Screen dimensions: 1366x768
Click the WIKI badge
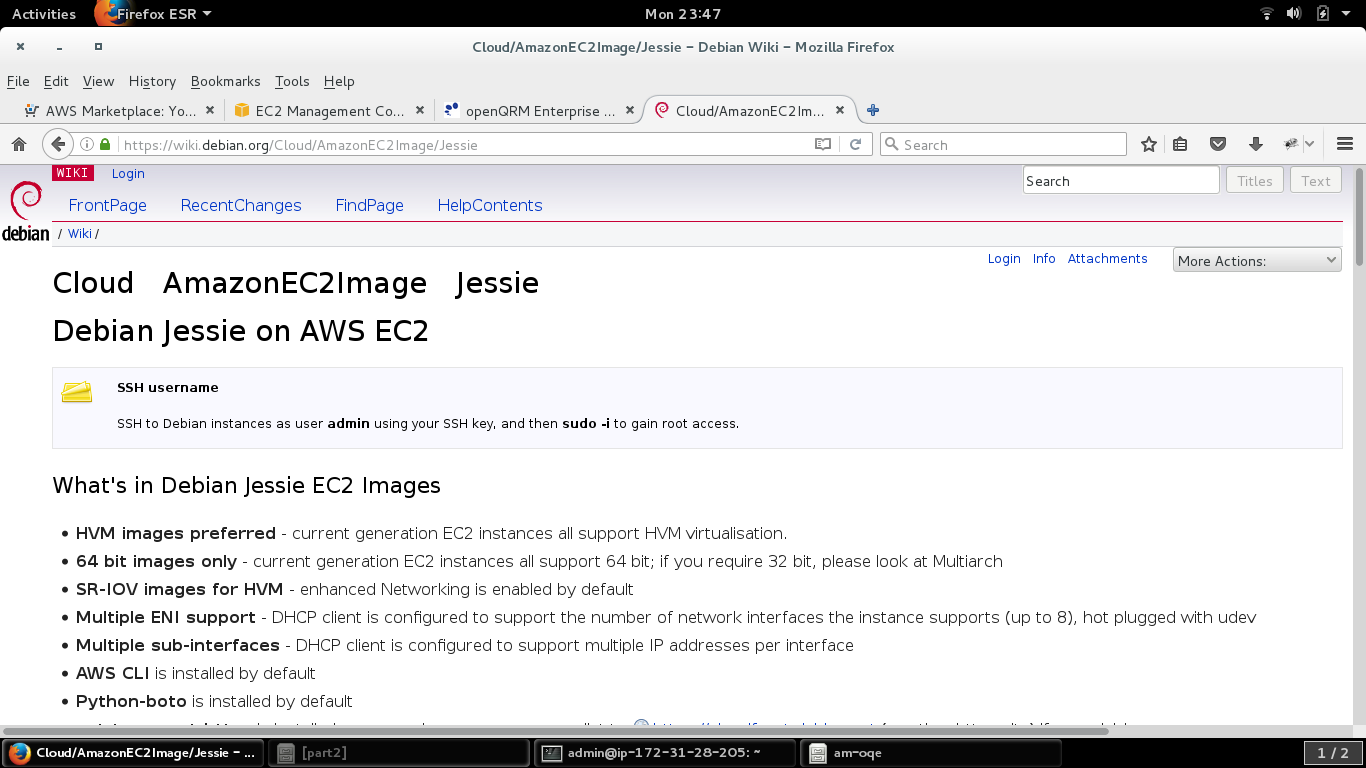[x=72, y=173]
